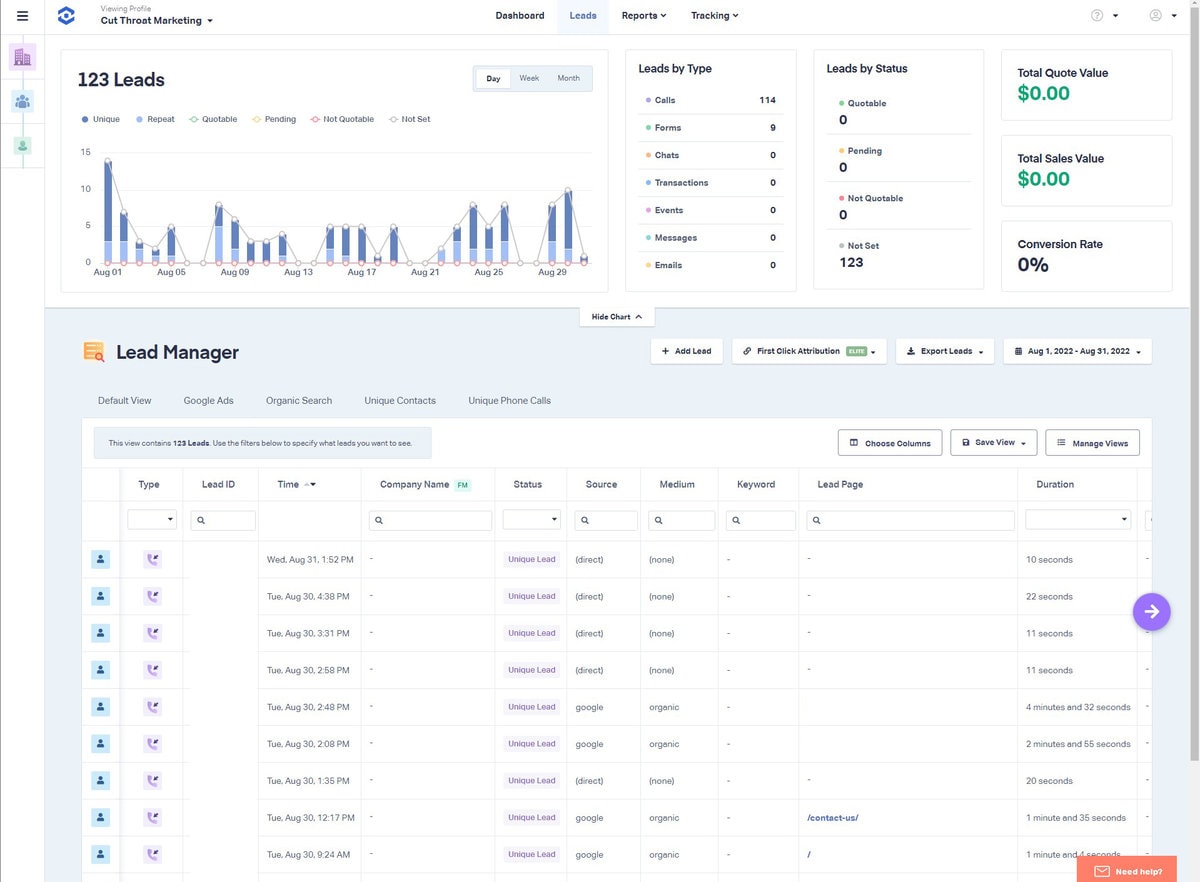The width and height of the screenshot is (1200, 882).
Task: Click the purple arrow scroll-right button
Action: [x=1151, y=611]
